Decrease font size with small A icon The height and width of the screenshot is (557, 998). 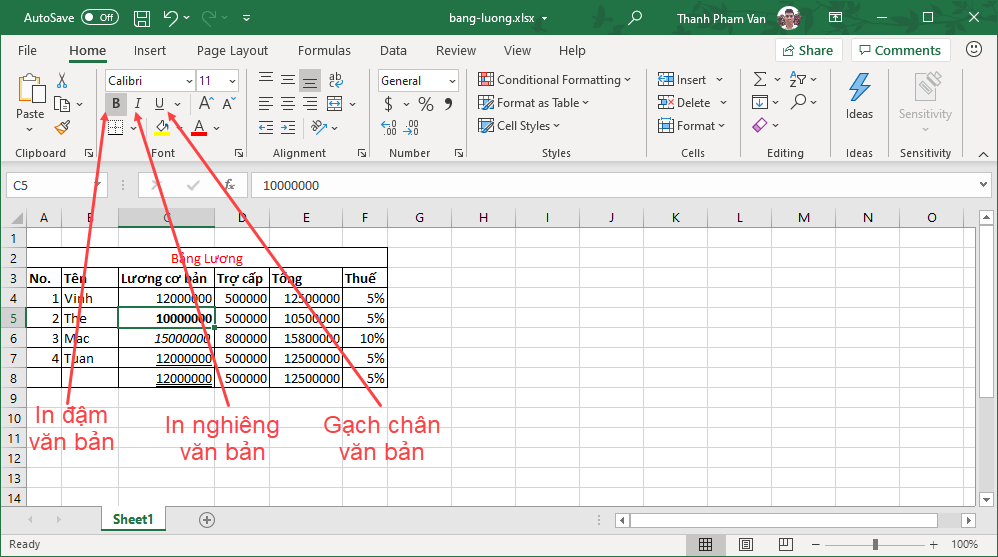[228, 103]
